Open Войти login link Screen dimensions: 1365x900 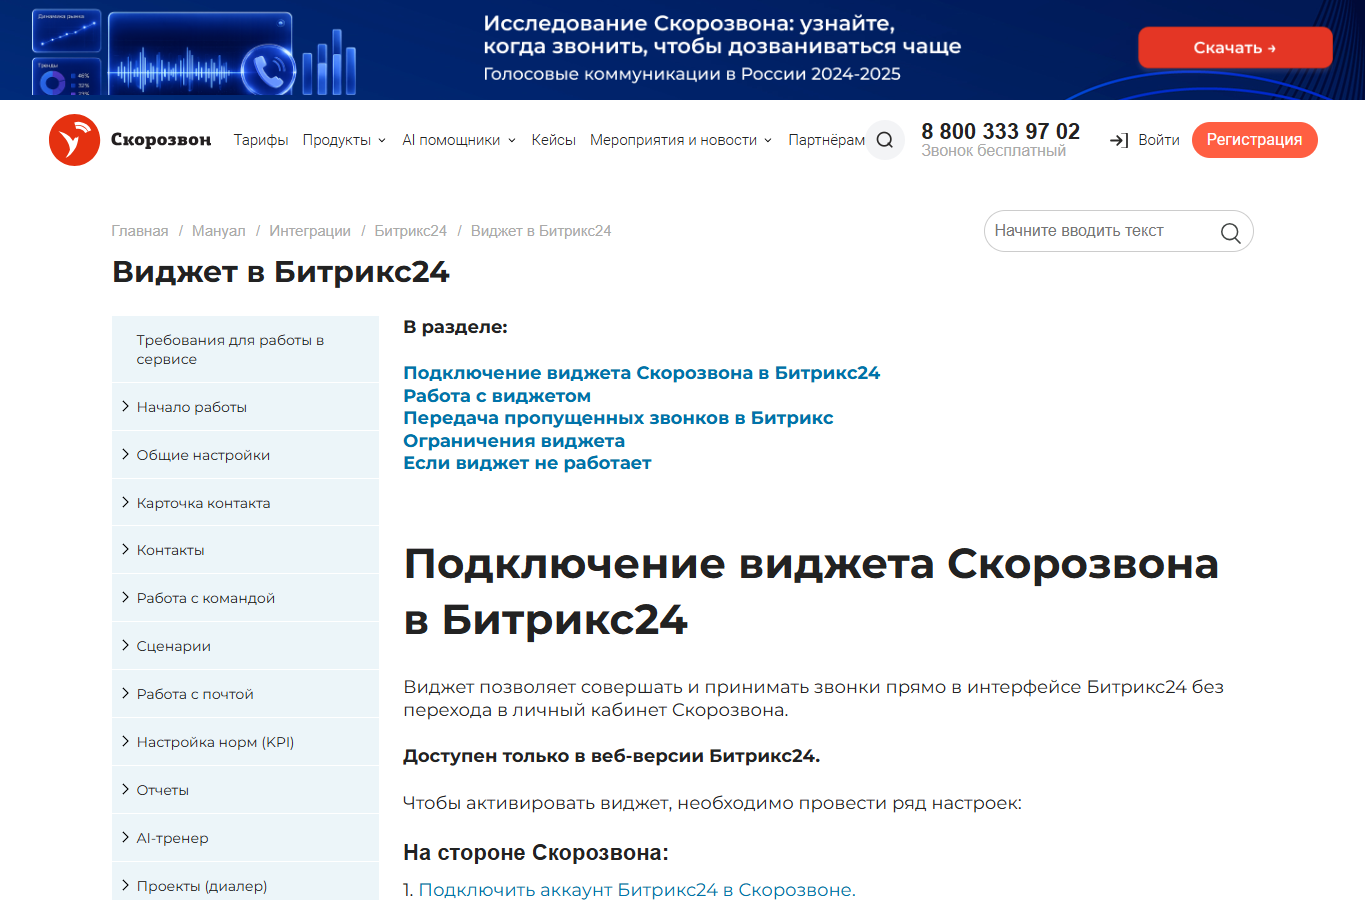tap(1159, 140)
